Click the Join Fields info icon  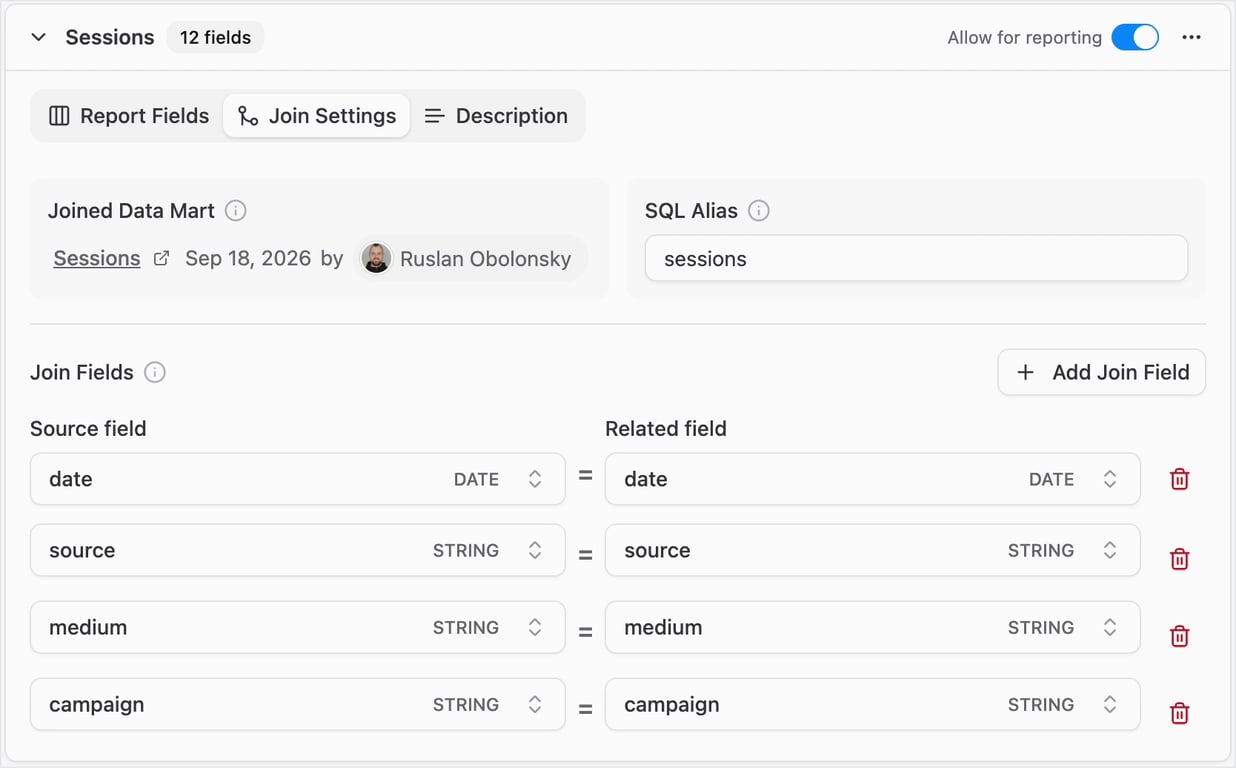[x=155, y=372]
